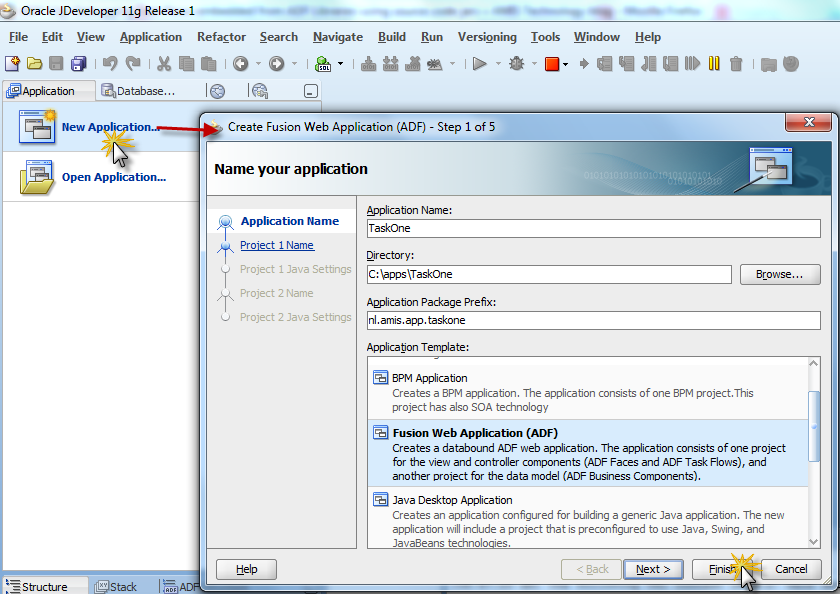Go to Project 1 Name step link
The height and width of the screenshot is (594, 840).
click(276, 245)
